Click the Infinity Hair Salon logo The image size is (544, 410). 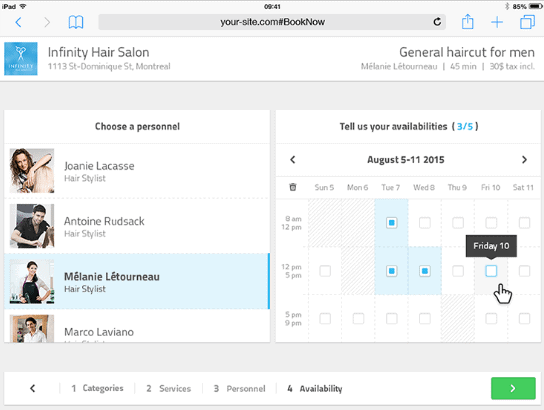(x=21, y=59)
